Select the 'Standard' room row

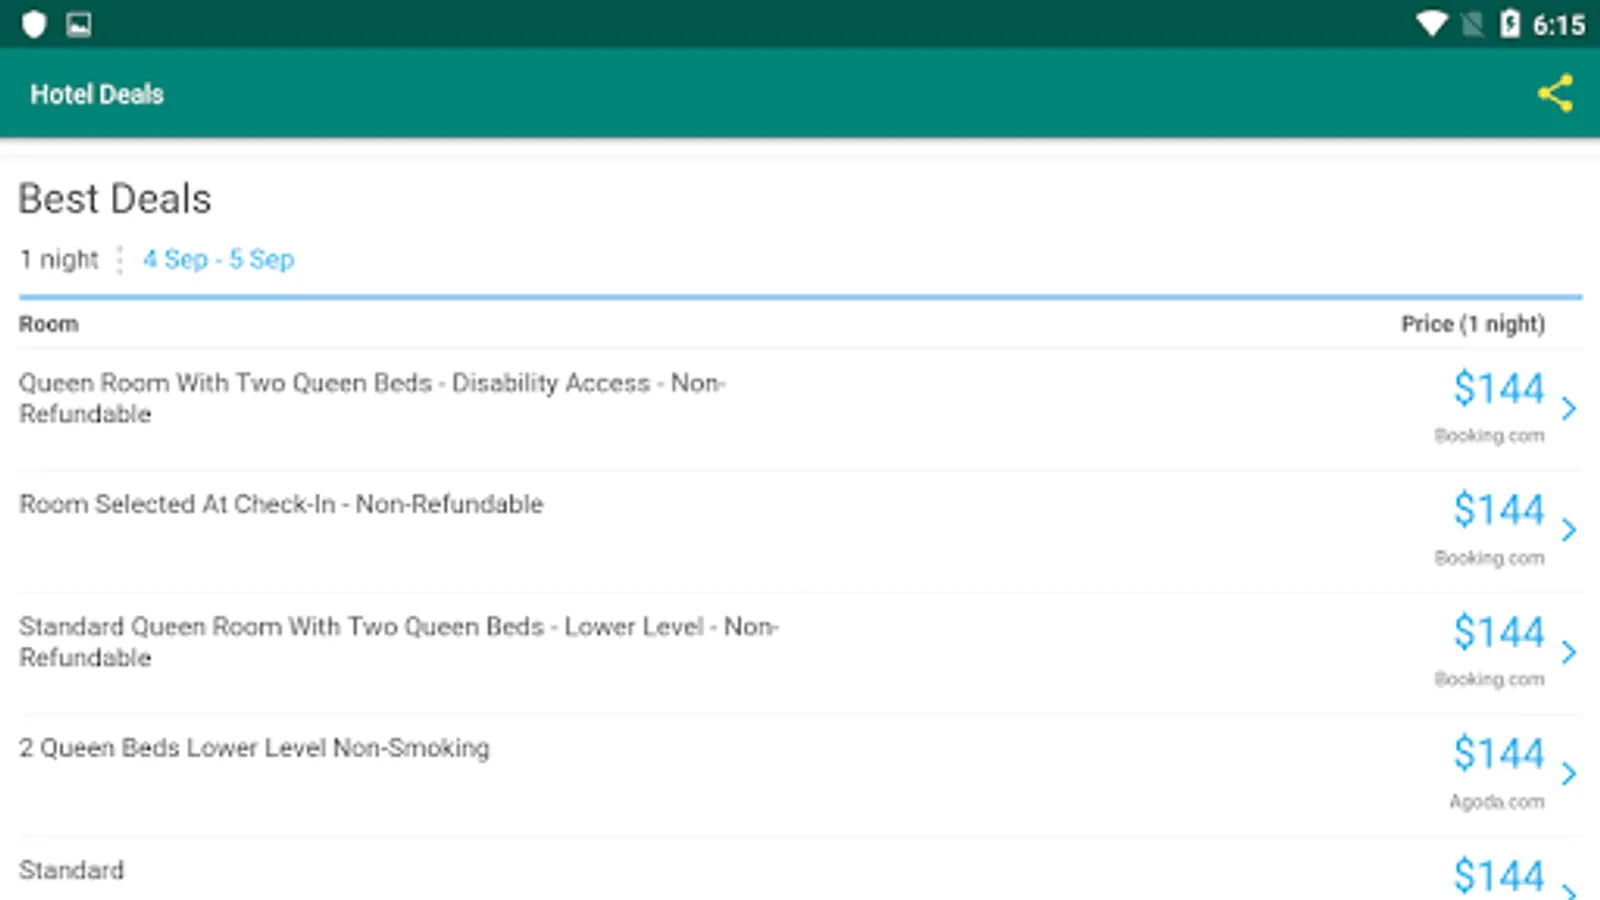[800, 870]
